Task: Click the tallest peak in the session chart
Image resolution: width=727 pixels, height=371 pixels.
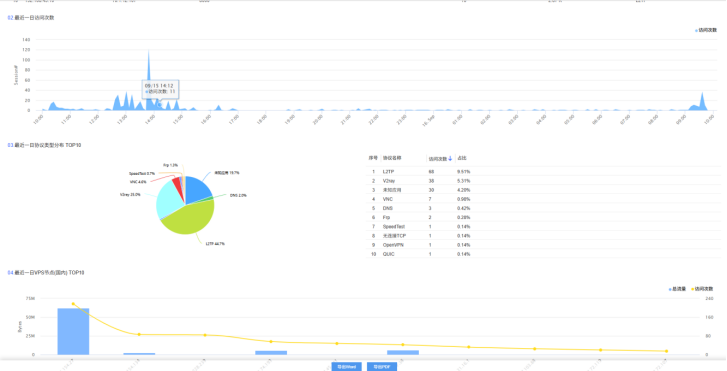Action: tap(148, 52)
